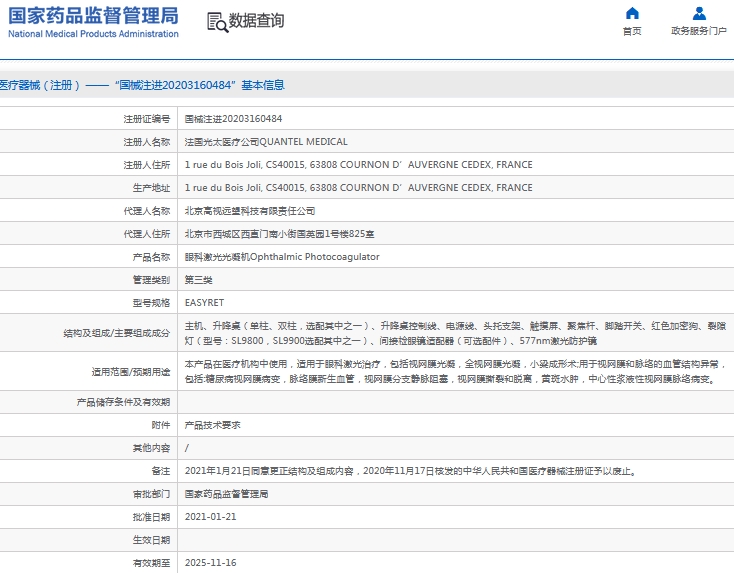The image size is (734, 573).
Task: Click the 生产地址 address value
Action: click(x=359, y=188)
